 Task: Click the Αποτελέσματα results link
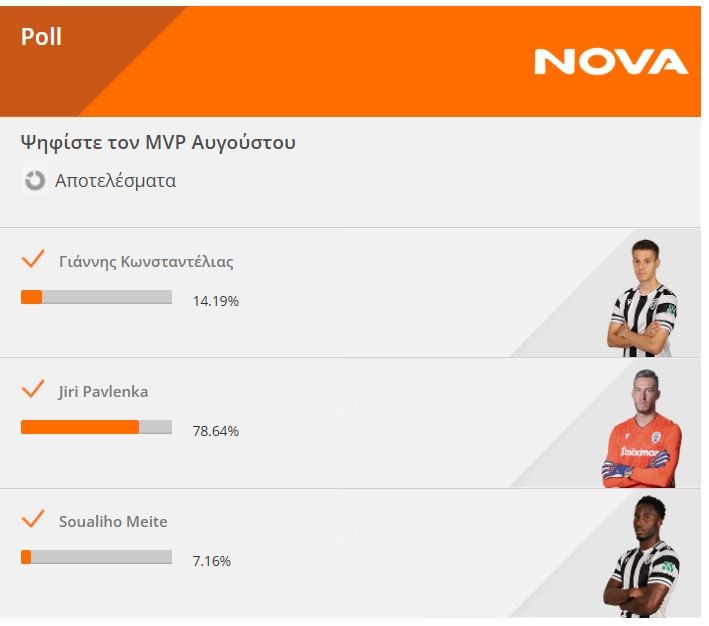pos(115,181)
